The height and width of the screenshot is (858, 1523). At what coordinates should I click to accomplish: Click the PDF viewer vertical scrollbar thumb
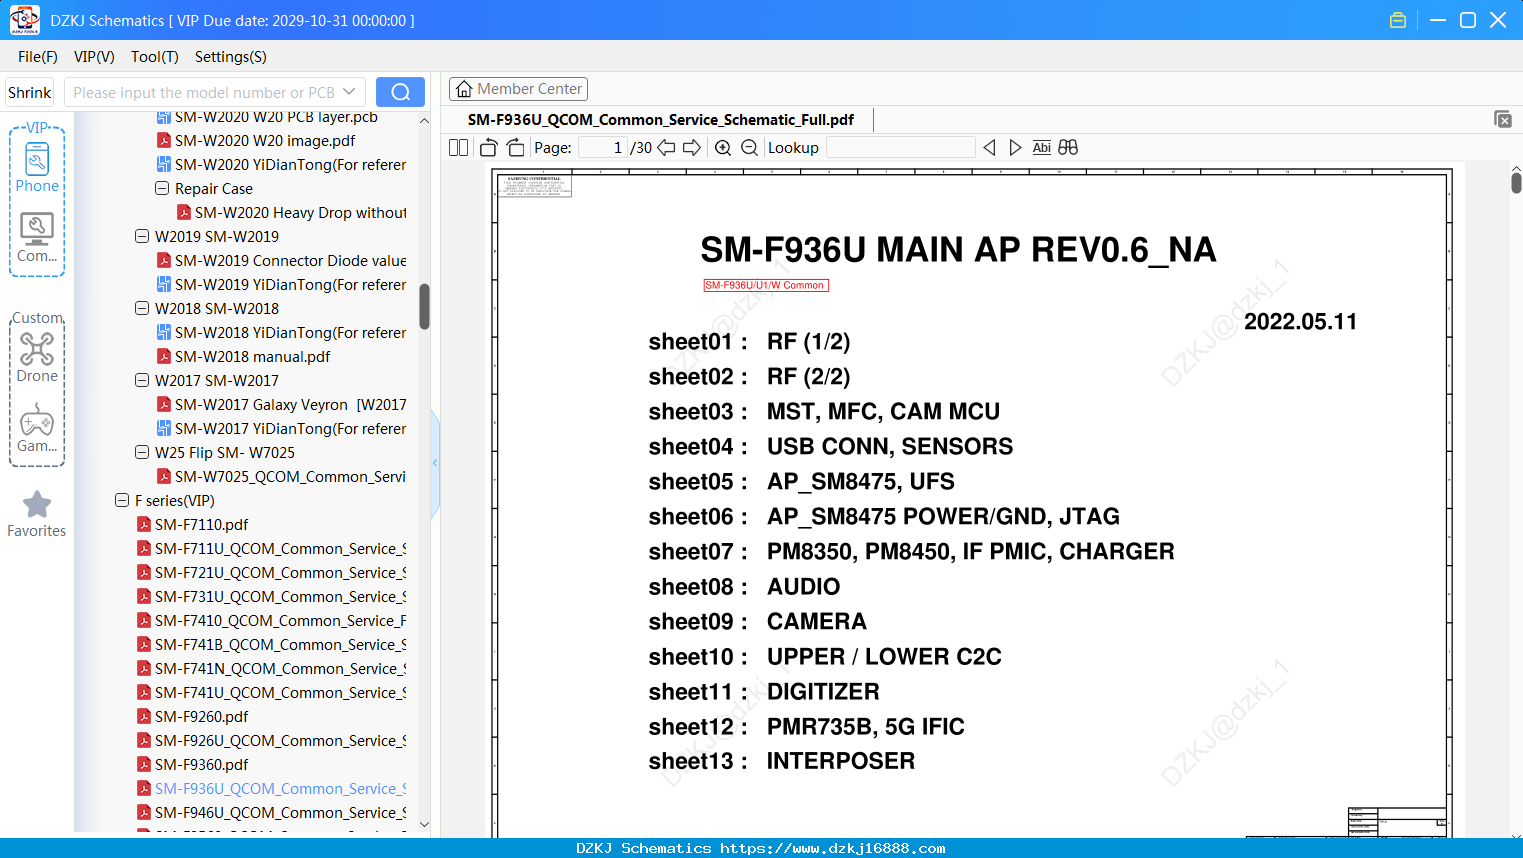1516,182
